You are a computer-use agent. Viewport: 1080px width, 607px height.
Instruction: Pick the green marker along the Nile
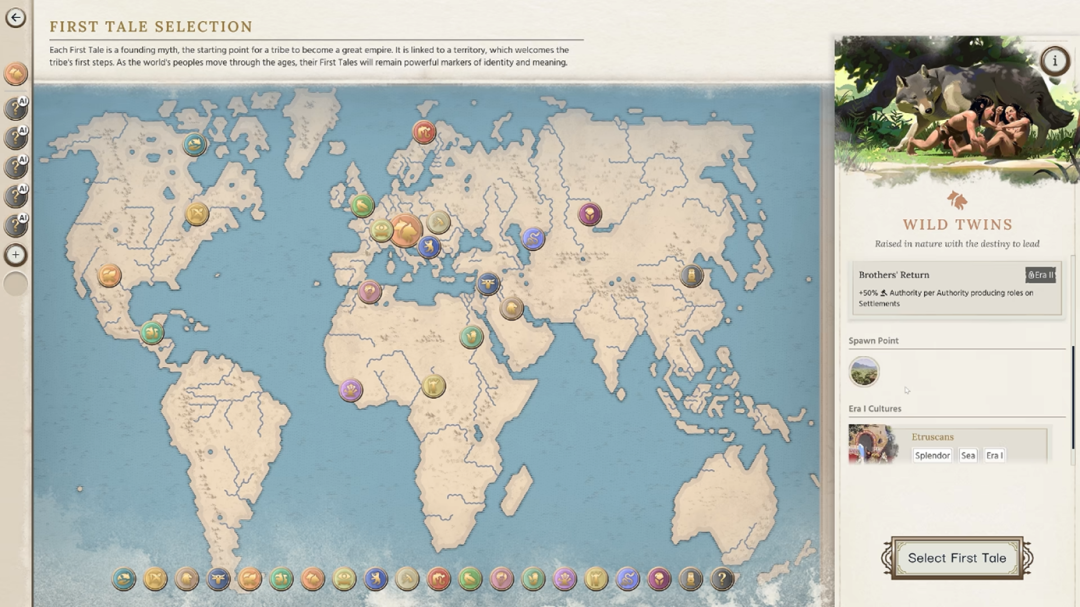point(472,336)
